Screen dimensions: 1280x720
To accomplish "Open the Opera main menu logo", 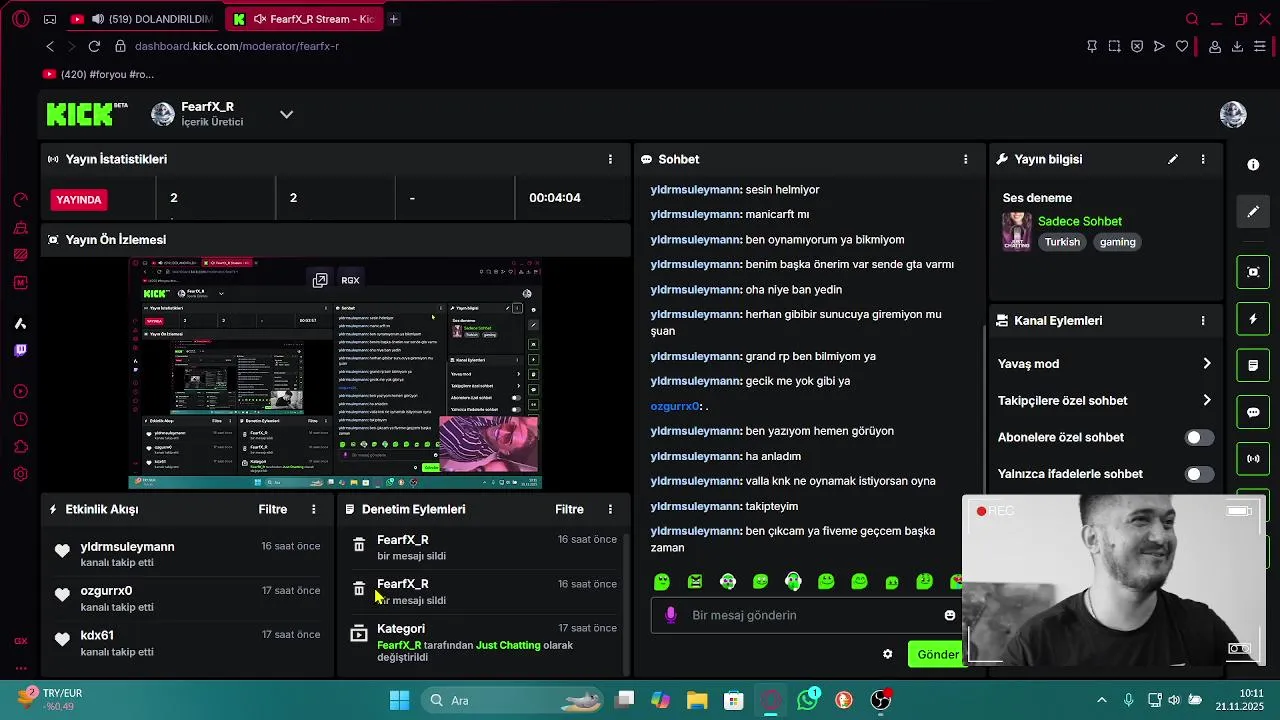I will [x=20, y=19].
